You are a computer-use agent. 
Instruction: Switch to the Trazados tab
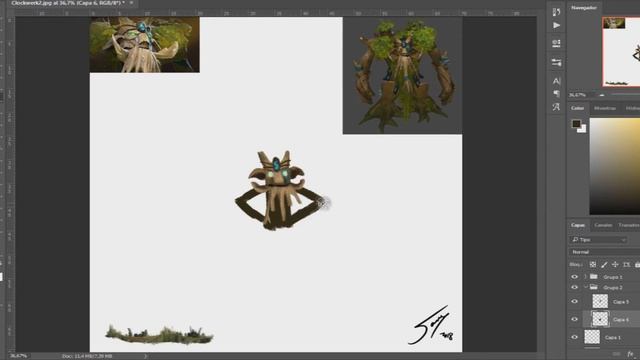pyautogui.click(x=629, y=225)
